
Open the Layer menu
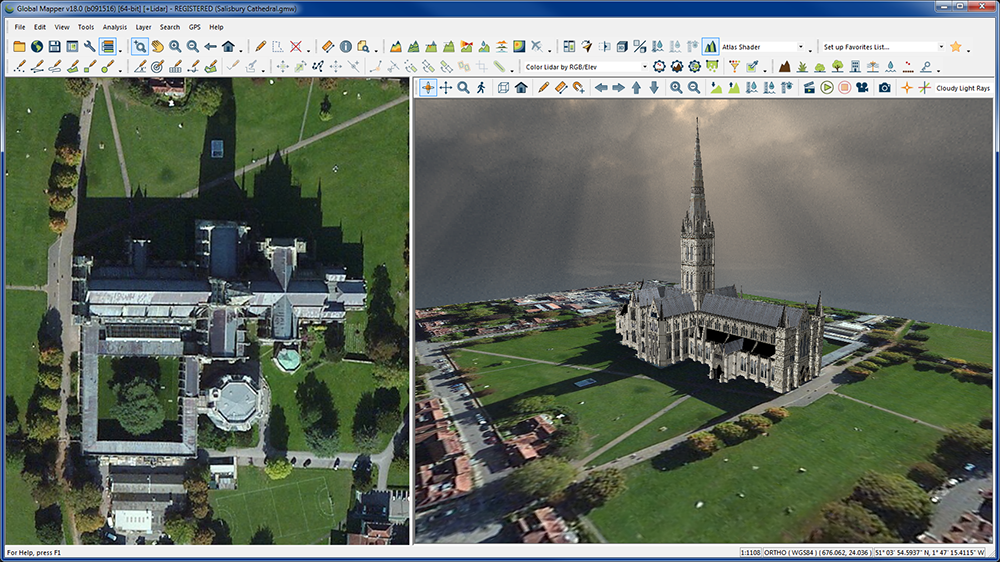pos(143,27)
